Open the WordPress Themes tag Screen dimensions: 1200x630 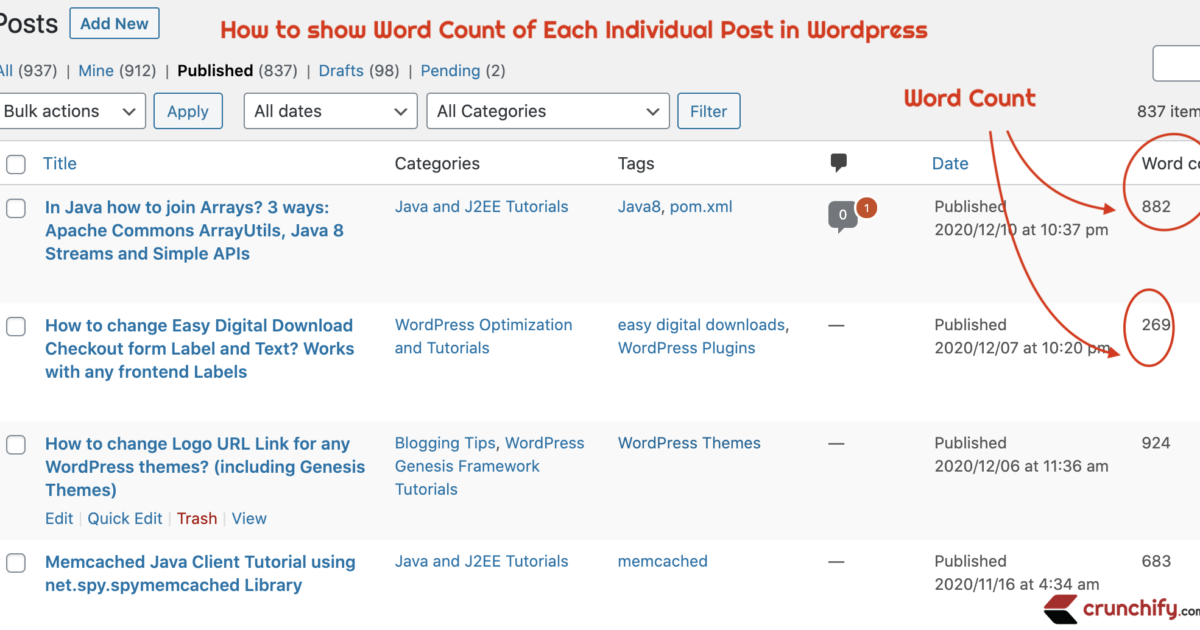click(689, 443)
